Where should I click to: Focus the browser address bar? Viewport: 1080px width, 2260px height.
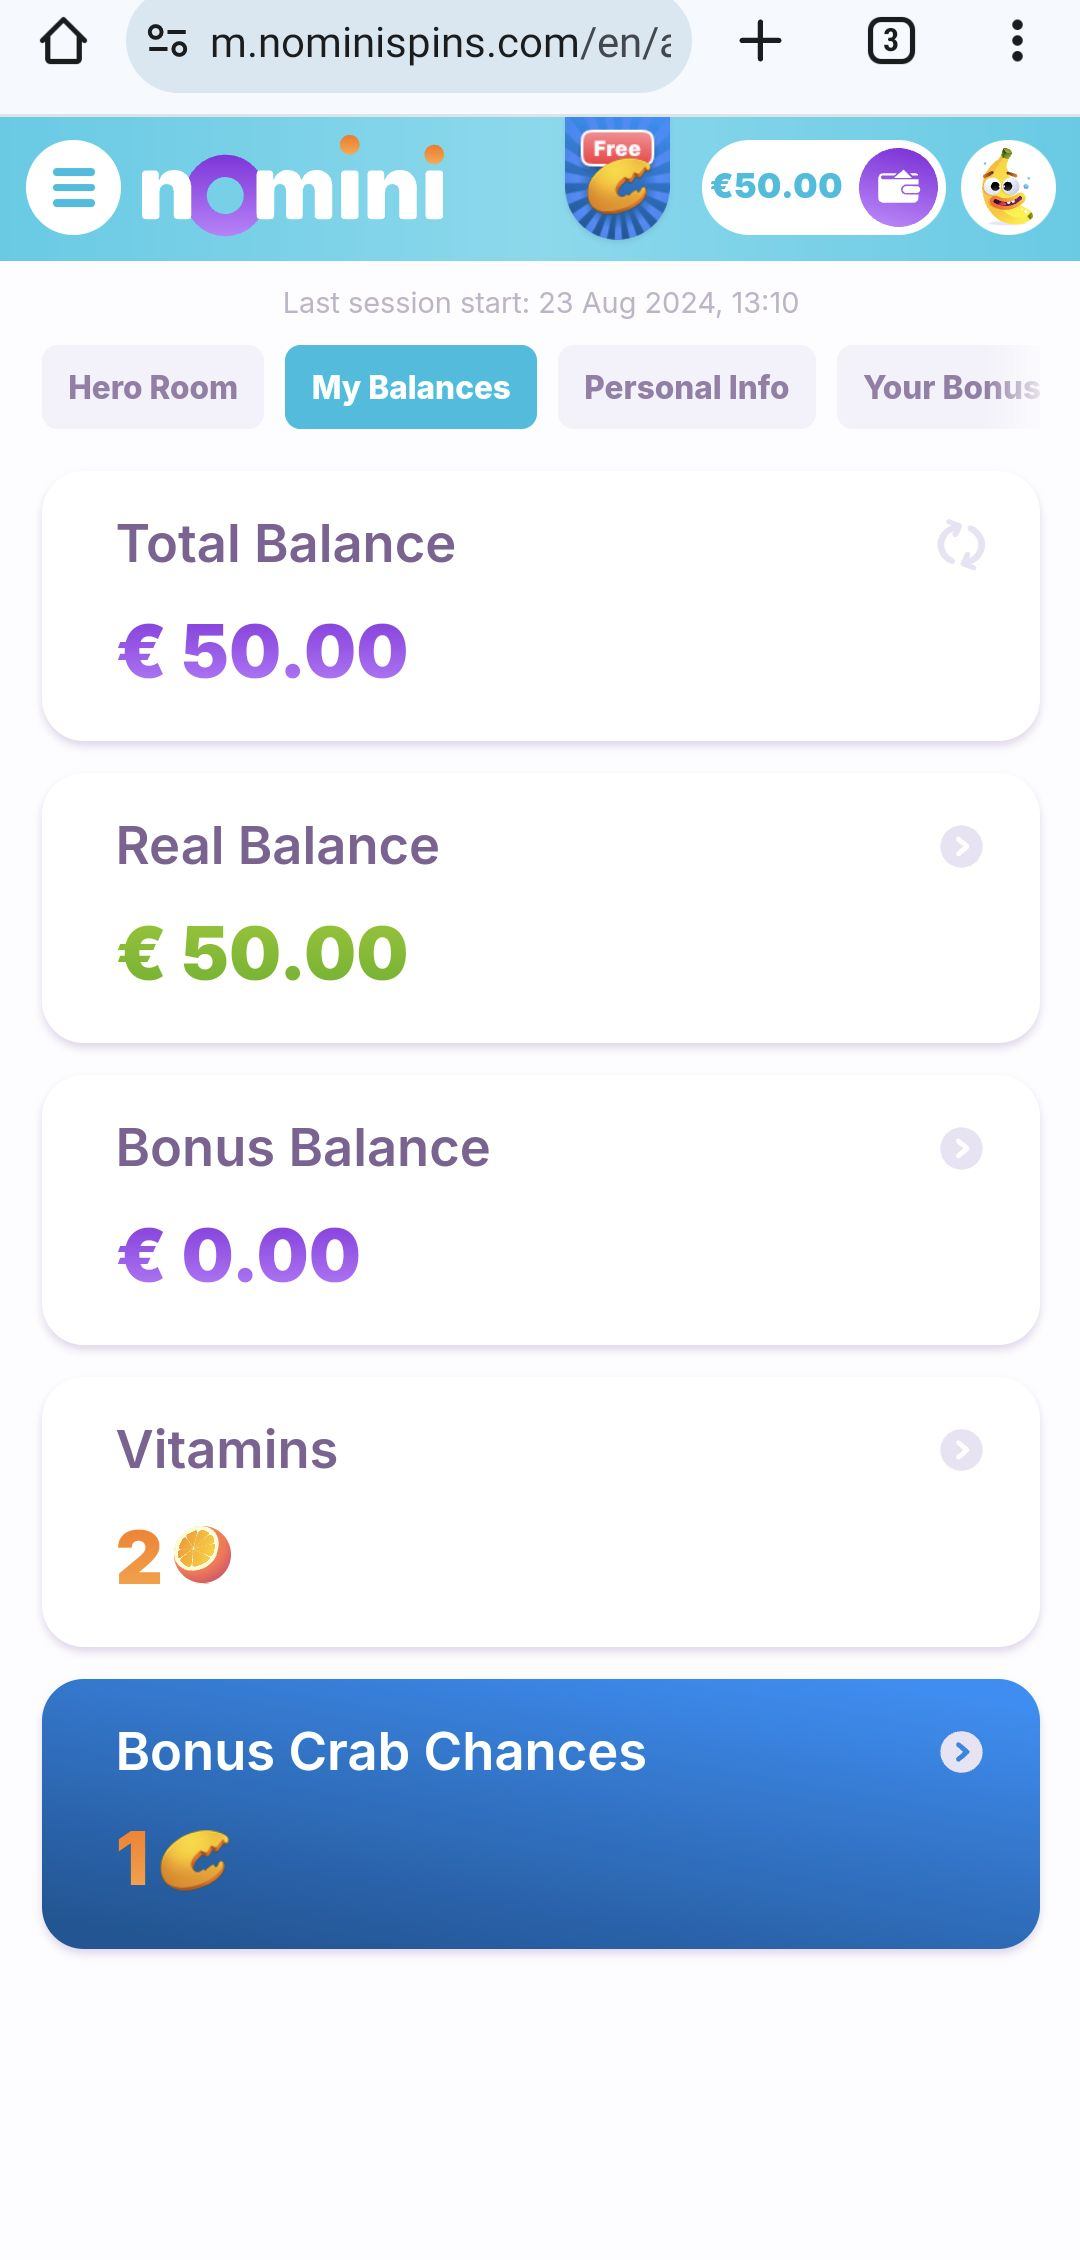(x=440, y=43)
